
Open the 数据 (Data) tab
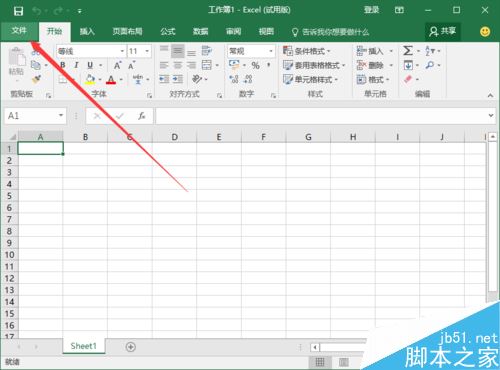pyautogui.click(x=201, y=32)
